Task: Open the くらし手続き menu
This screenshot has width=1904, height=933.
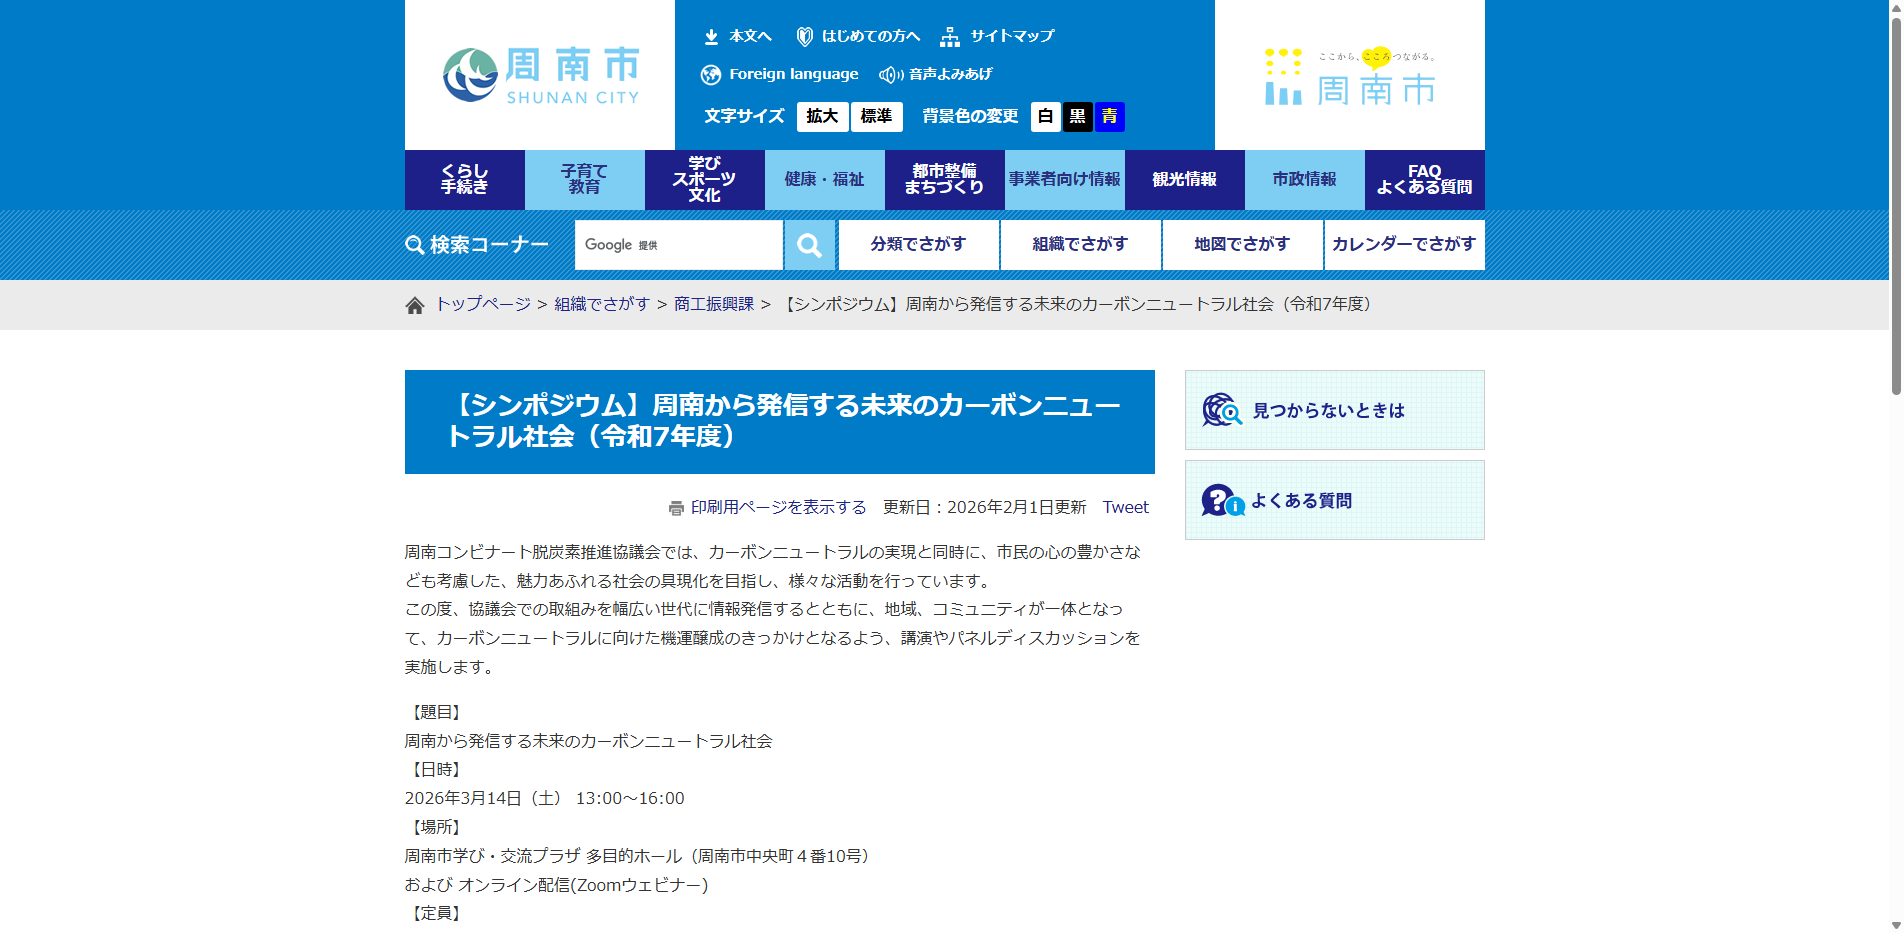Action: pyautogui.click(x=465, y=180)
